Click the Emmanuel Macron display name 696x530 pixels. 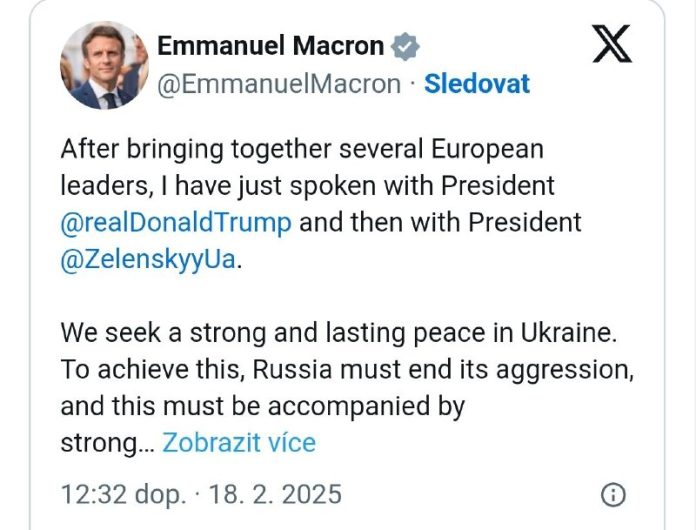pos(270,46)
